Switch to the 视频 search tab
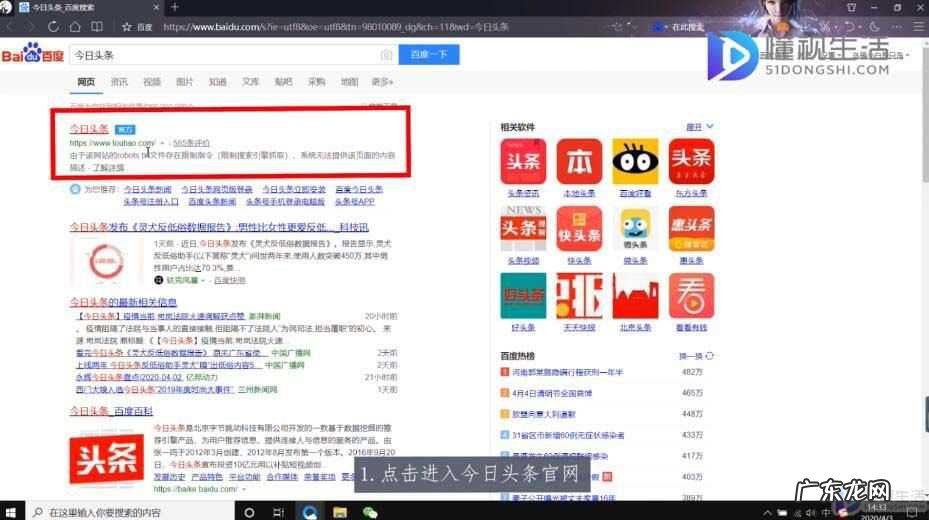Image resolution: width=929 pixels, height=520 pixels. click(x=152, y=82)
